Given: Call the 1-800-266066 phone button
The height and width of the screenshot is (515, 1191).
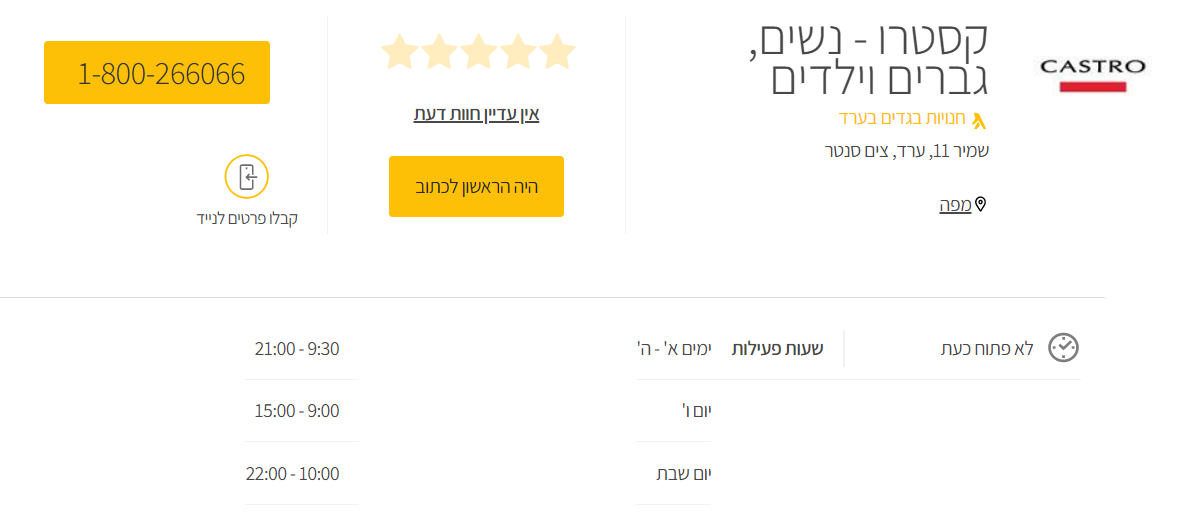Looking at the screenshot, I should click(157, 73).
